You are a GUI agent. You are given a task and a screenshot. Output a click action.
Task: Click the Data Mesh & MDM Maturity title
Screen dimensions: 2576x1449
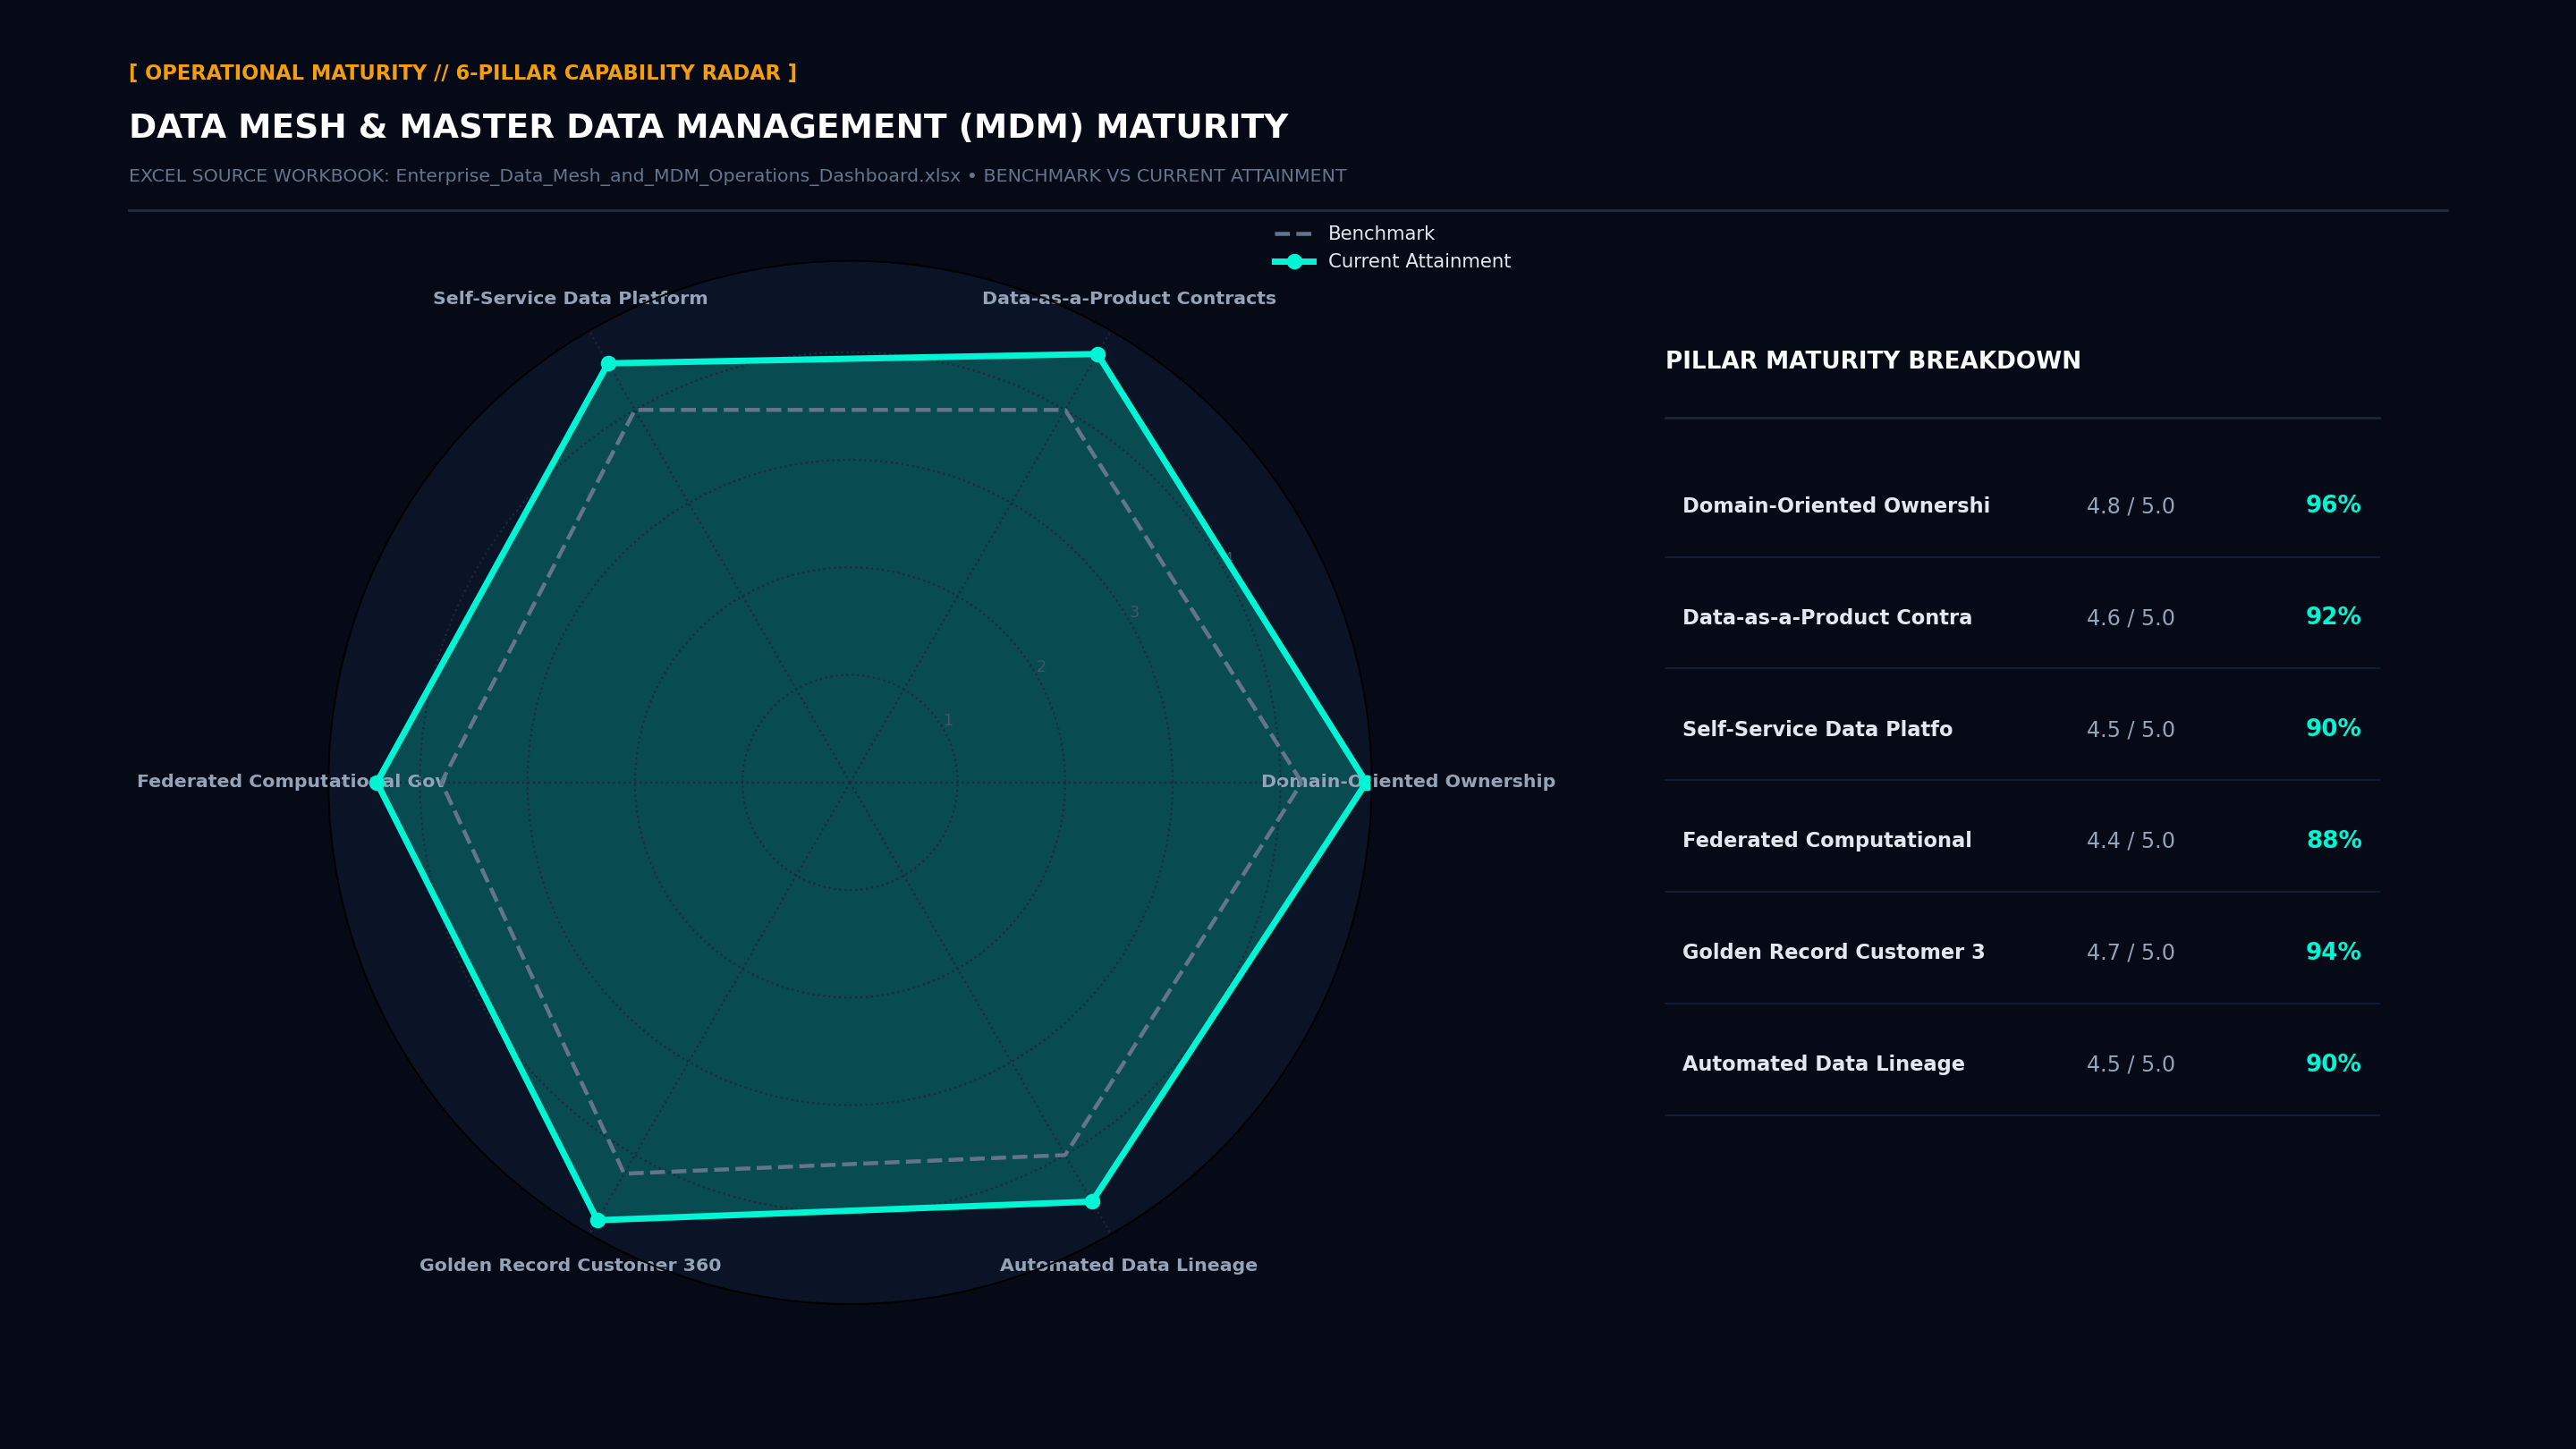[708, 128]
